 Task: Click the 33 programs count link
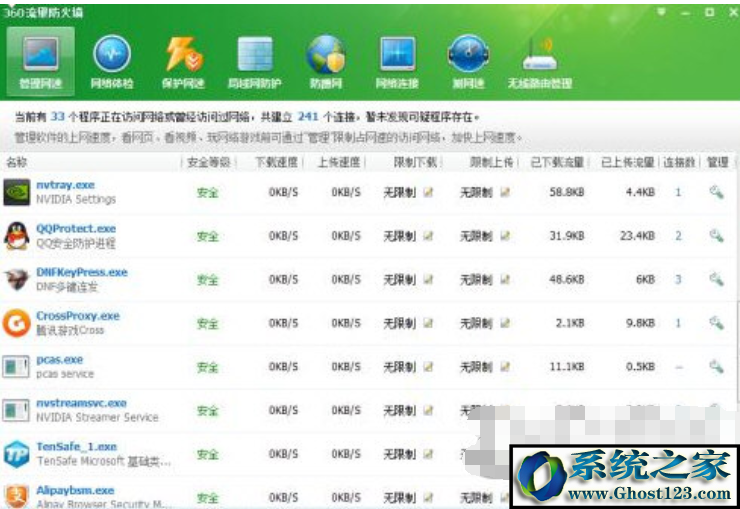pos(57,116)
